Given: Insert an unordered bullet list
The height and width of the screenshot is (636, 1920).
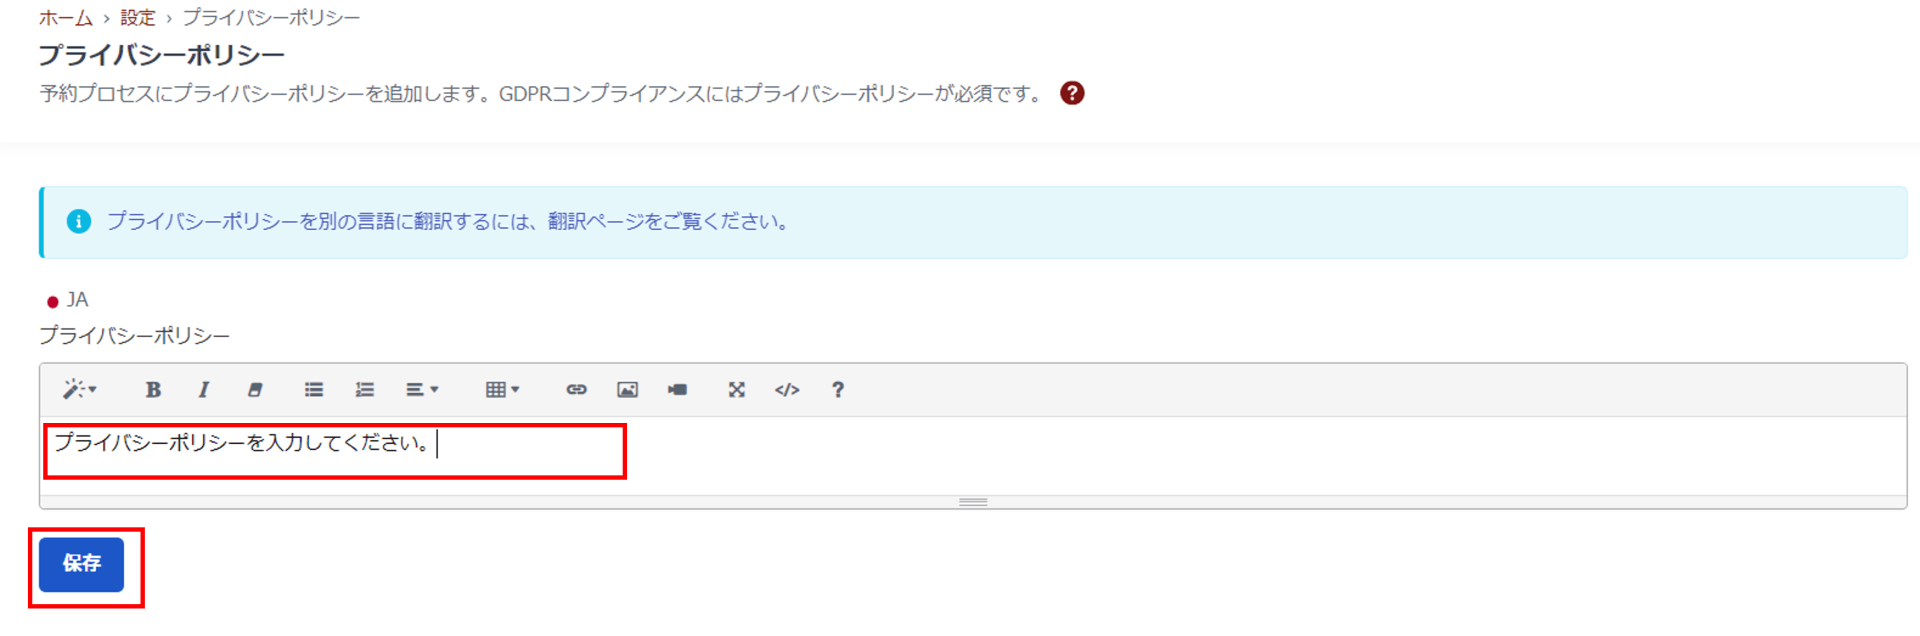Looking at the screenshot, I should pos(314,390).
